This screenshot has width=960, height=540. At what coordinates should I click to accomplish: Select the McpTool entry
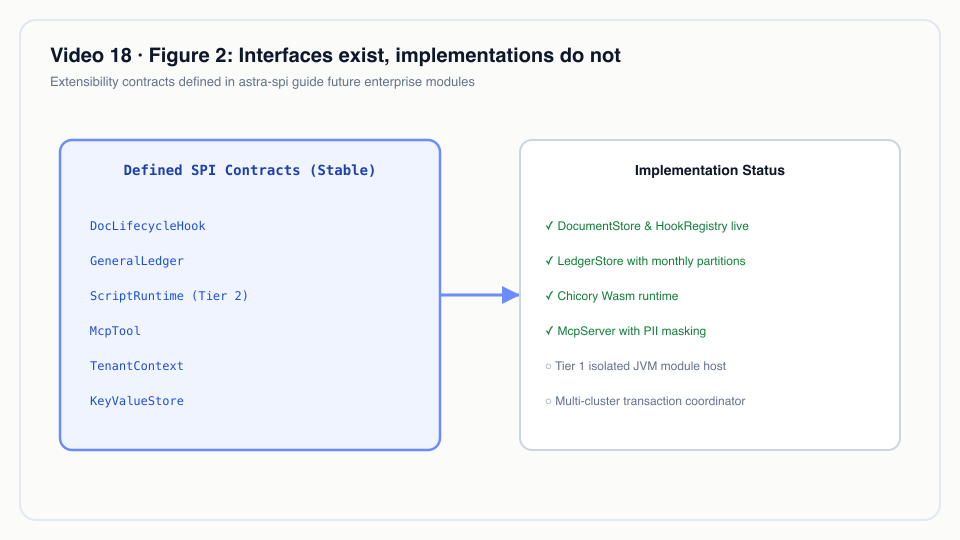(x=115, y=331)
